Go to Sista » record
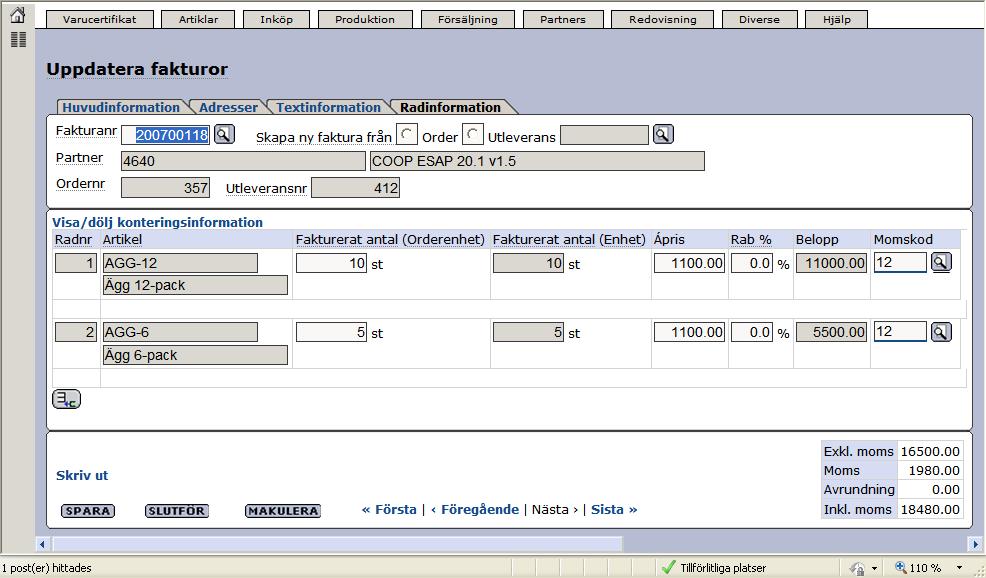The width and height of the screenshot is (986, 578). (614, 509)
